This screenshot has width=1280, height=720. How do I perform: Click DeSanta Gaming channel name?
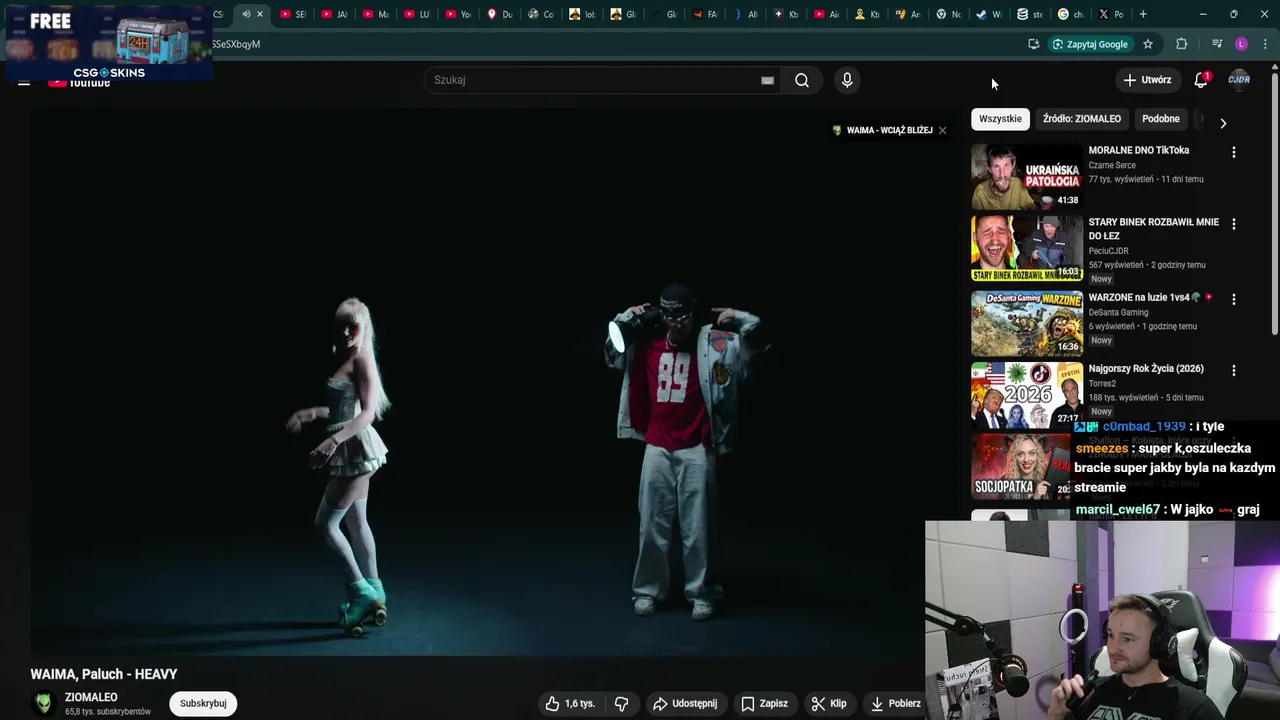tap(1118, 312)
